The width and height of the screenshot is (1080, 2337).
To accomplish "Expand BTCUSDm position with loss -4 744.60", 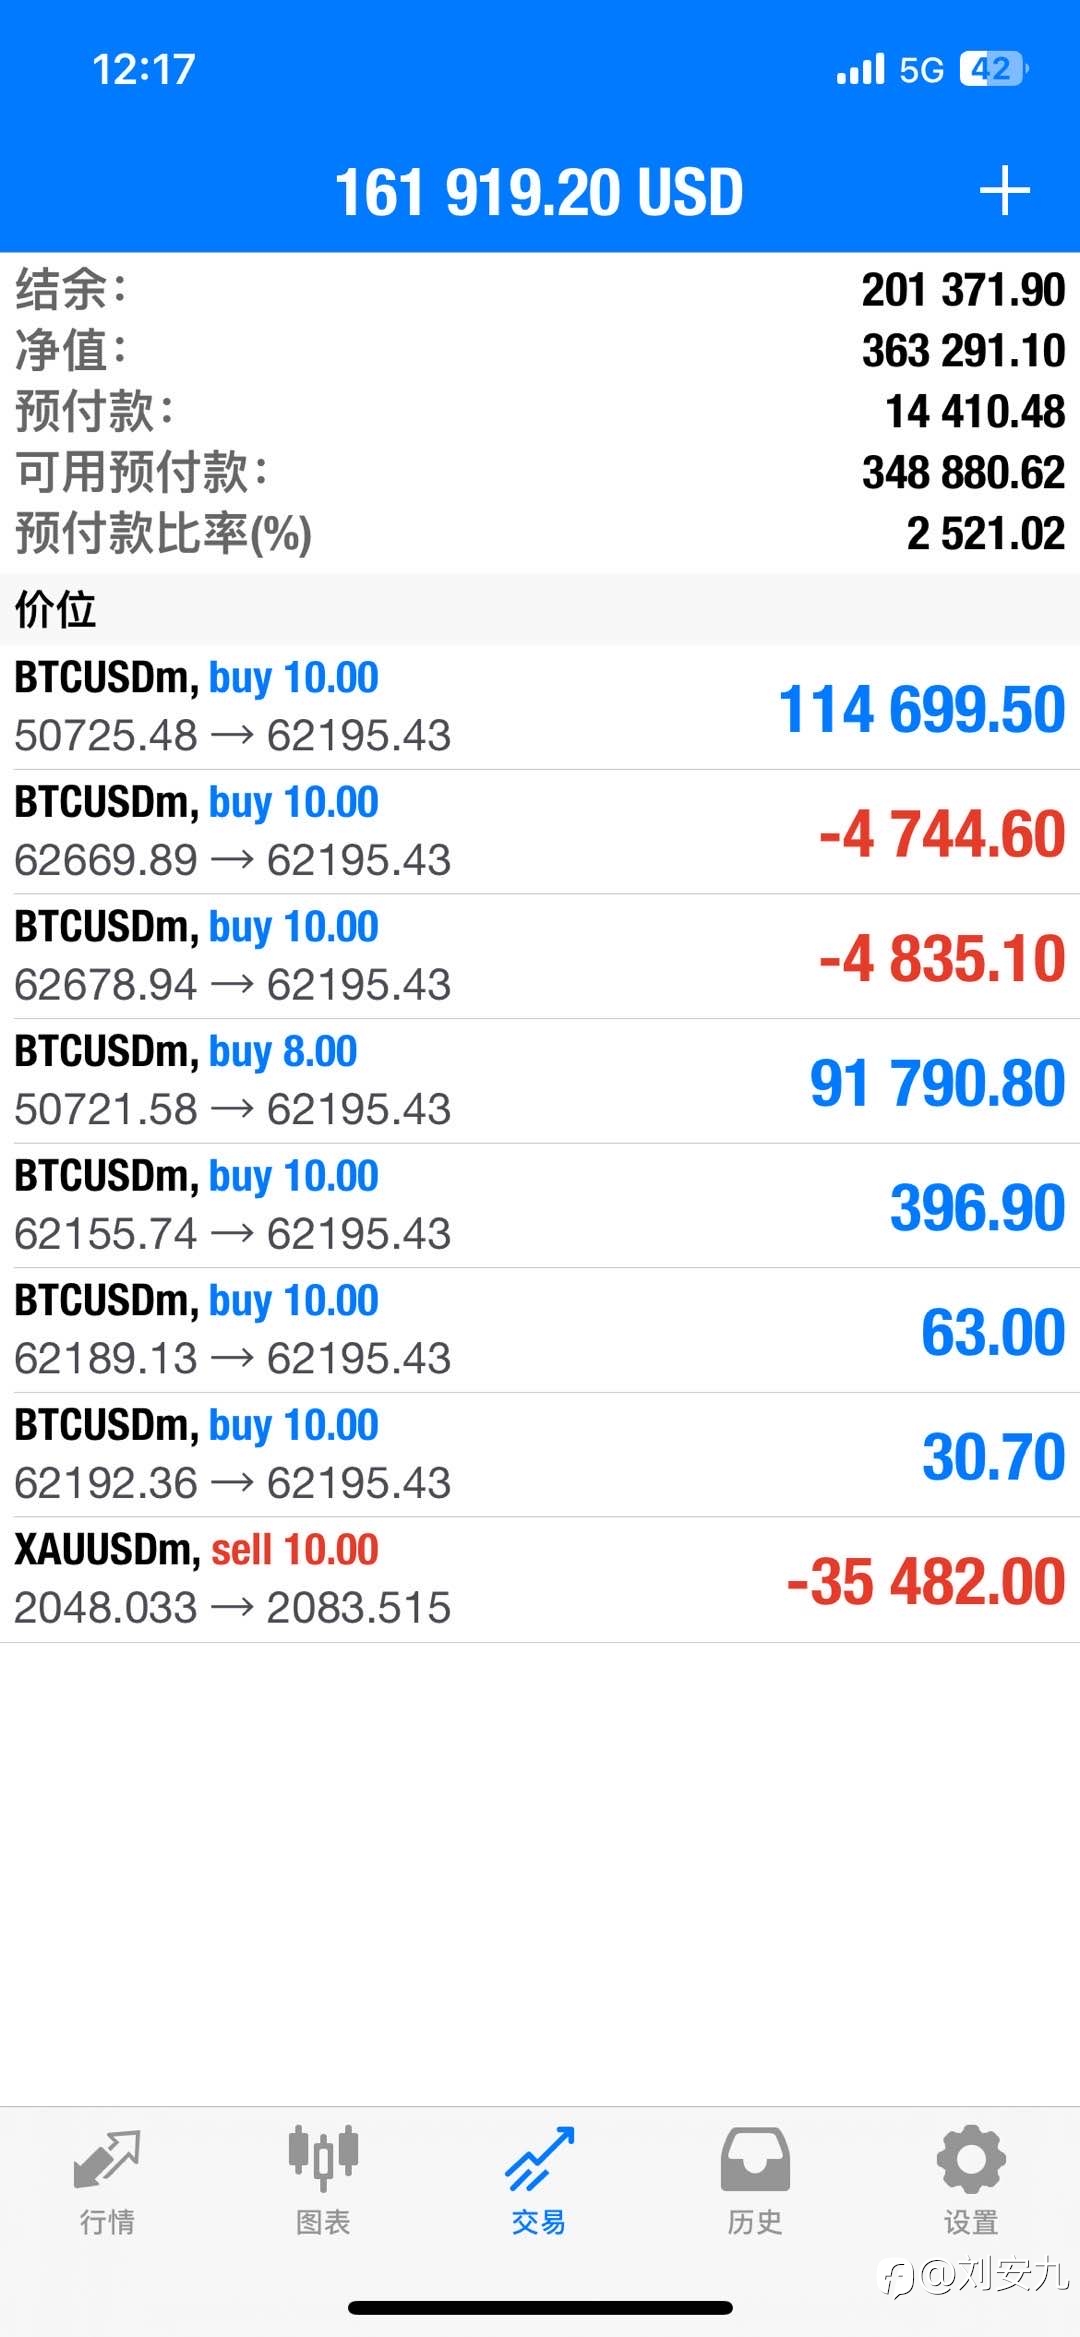I will click(540, 832).
